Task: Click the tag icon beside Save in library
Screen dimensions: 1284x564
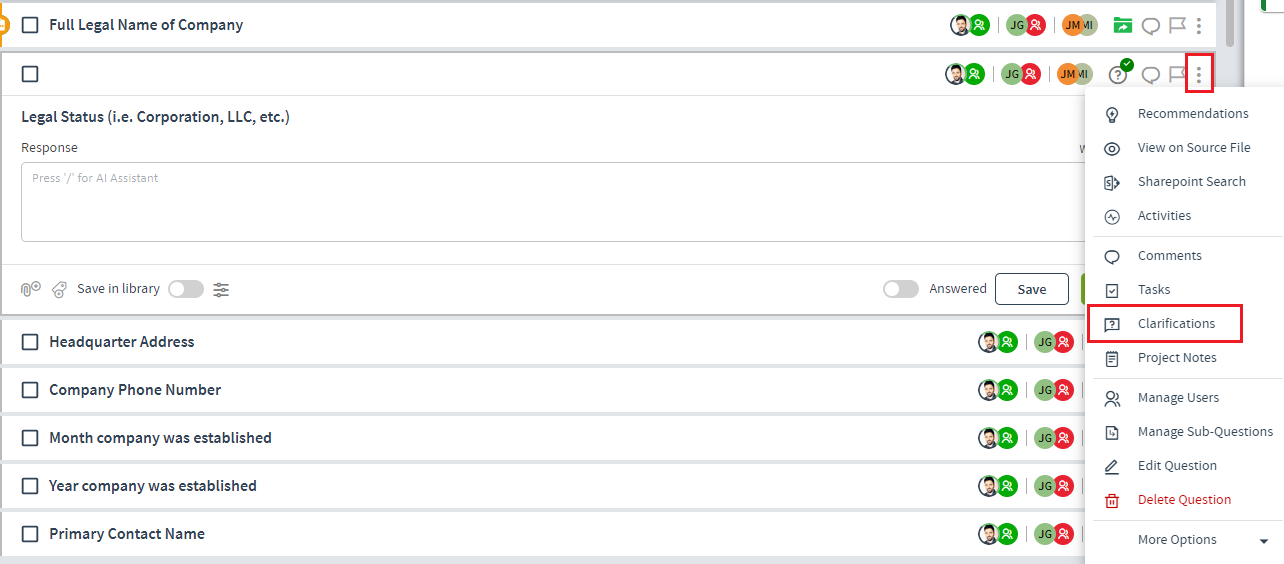Action: point(60,289)
